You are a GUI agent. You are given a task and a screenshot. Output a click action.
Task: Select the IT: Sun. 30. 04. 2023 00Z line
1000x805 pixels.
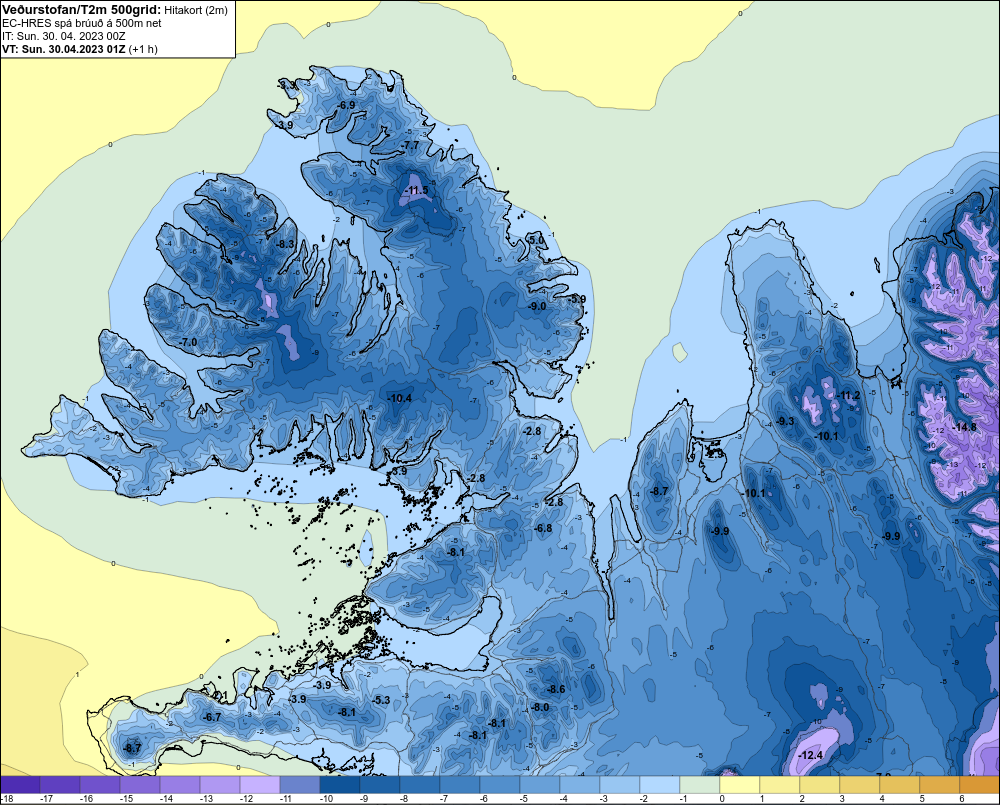pos(64,36)
